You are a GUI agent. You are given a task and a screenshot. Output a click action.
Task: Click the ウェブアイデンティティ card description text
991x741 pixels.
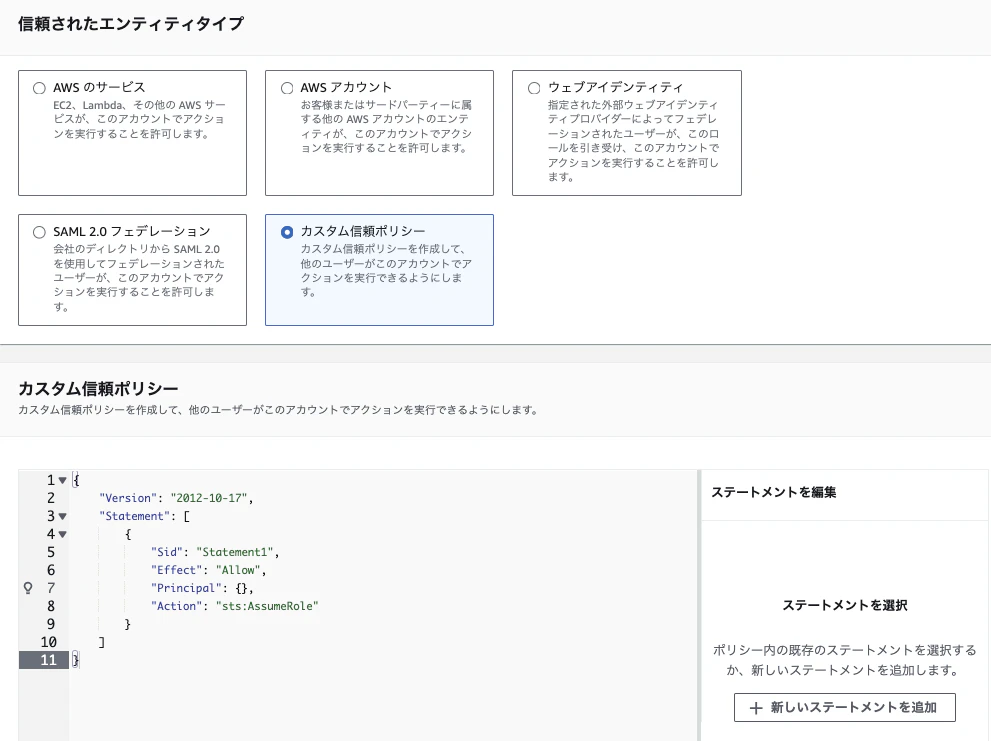633,140
